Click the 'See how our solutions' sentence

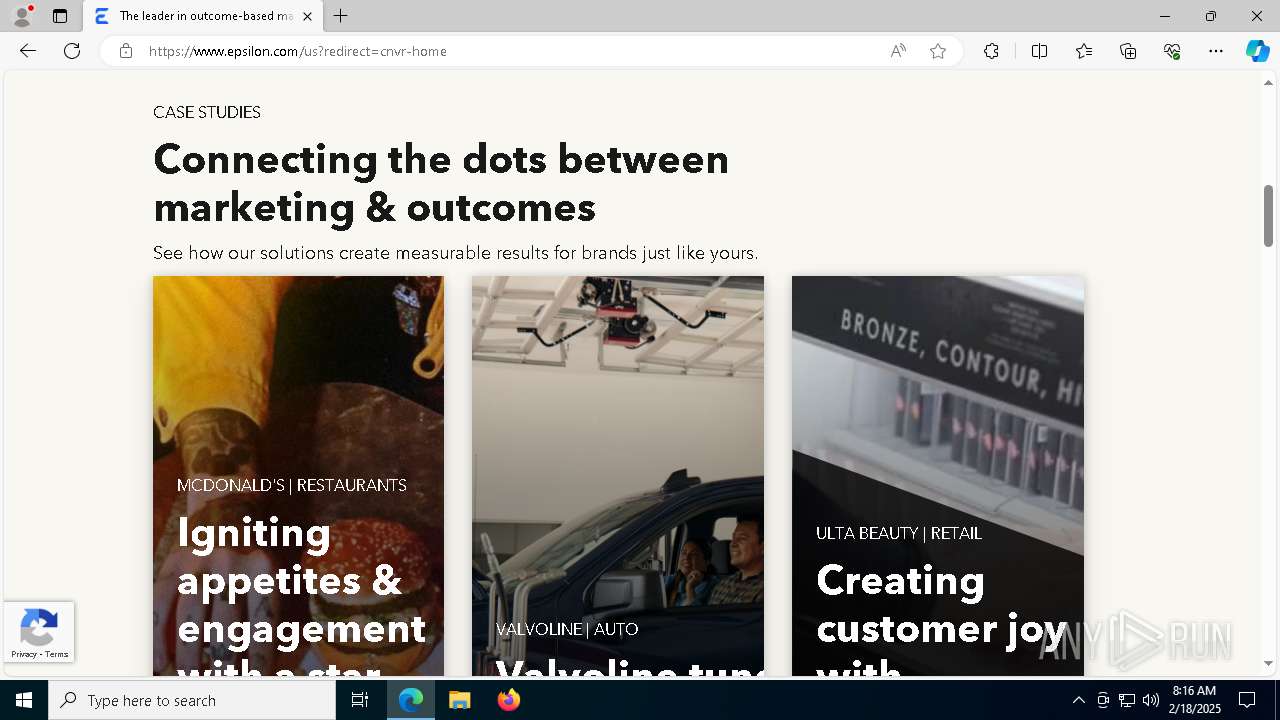pos(455,253)
